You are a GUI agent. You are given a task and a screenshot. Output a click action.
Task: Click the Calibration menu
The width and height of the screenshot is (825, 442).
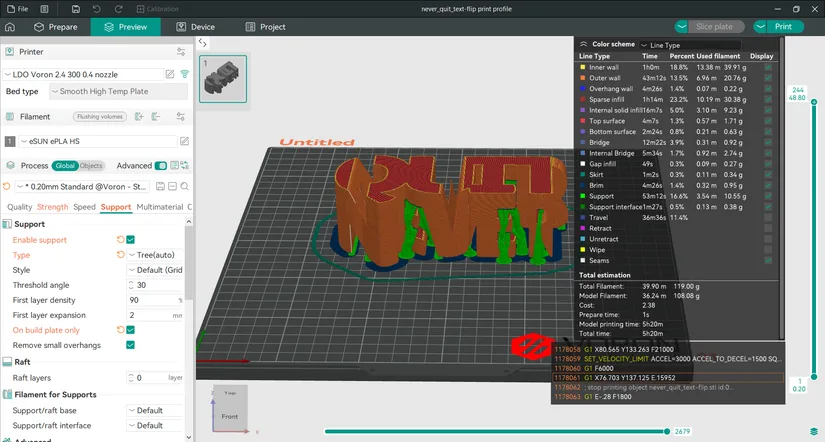click(157, 9)
